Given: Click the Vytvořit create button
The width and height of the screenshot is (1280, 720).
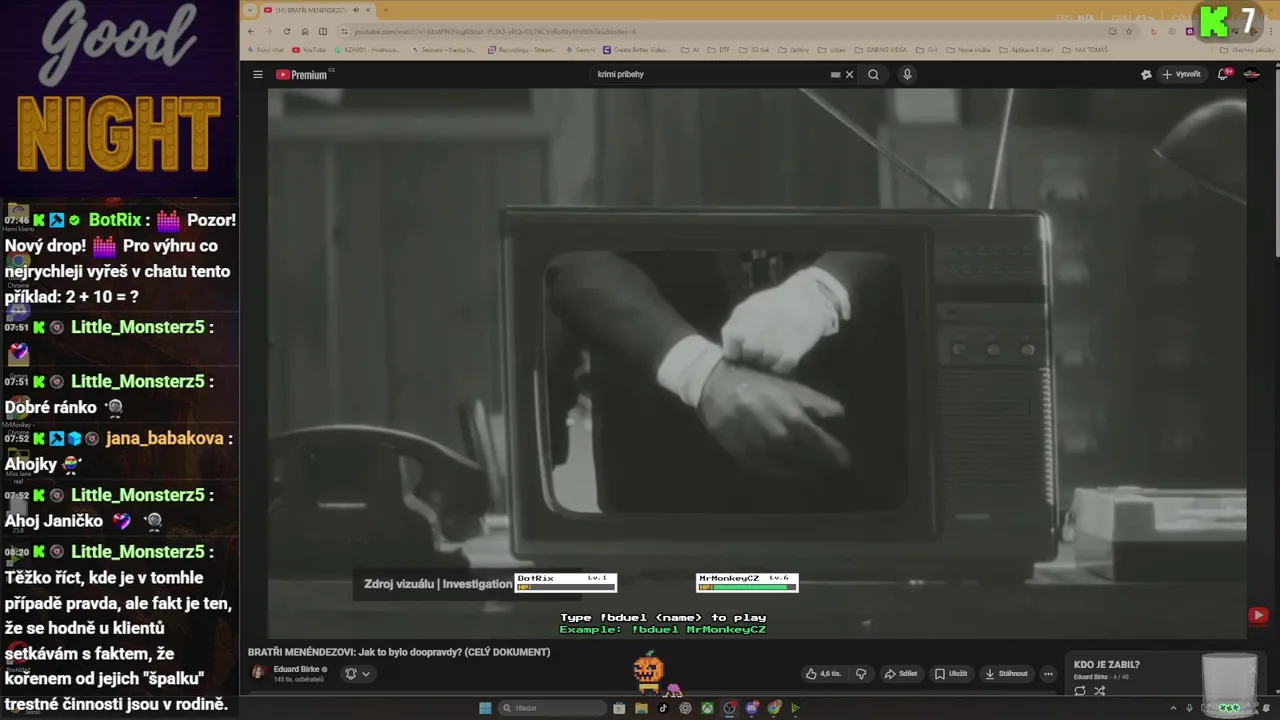Looking at the screenshot, I should [x=1181, y=74].
